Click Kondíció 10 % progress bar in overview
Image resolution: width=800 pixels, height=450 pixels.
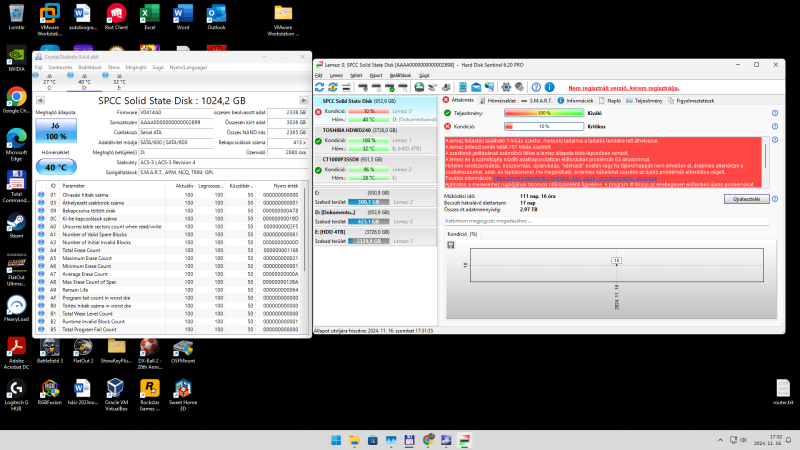pos(544,127)
